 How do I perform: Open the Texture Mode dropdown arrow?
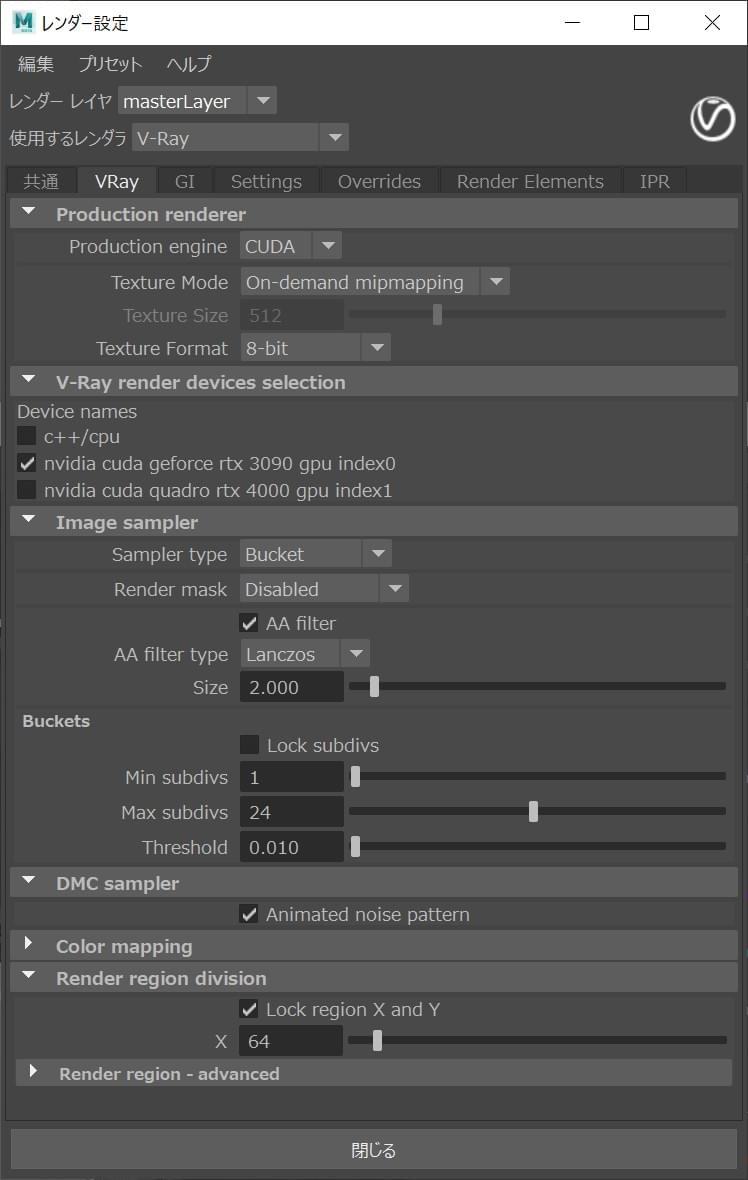495,281
